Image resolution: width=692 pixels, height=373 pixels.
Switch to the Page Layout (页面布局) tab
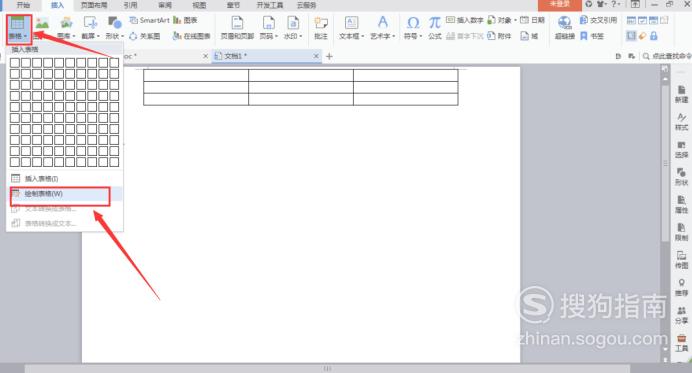click(x=94, y=5)
